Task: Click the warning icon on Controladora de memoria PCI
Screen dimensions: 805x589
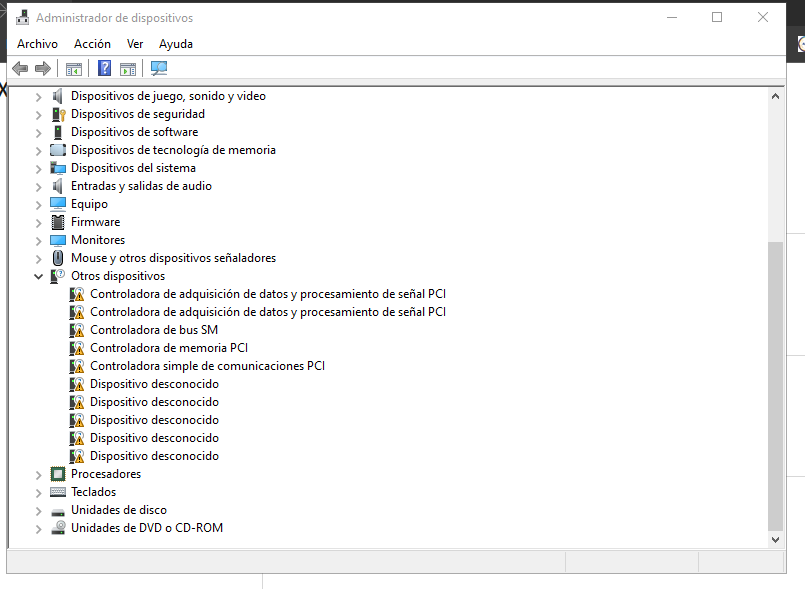Action: tap(77, 347)
